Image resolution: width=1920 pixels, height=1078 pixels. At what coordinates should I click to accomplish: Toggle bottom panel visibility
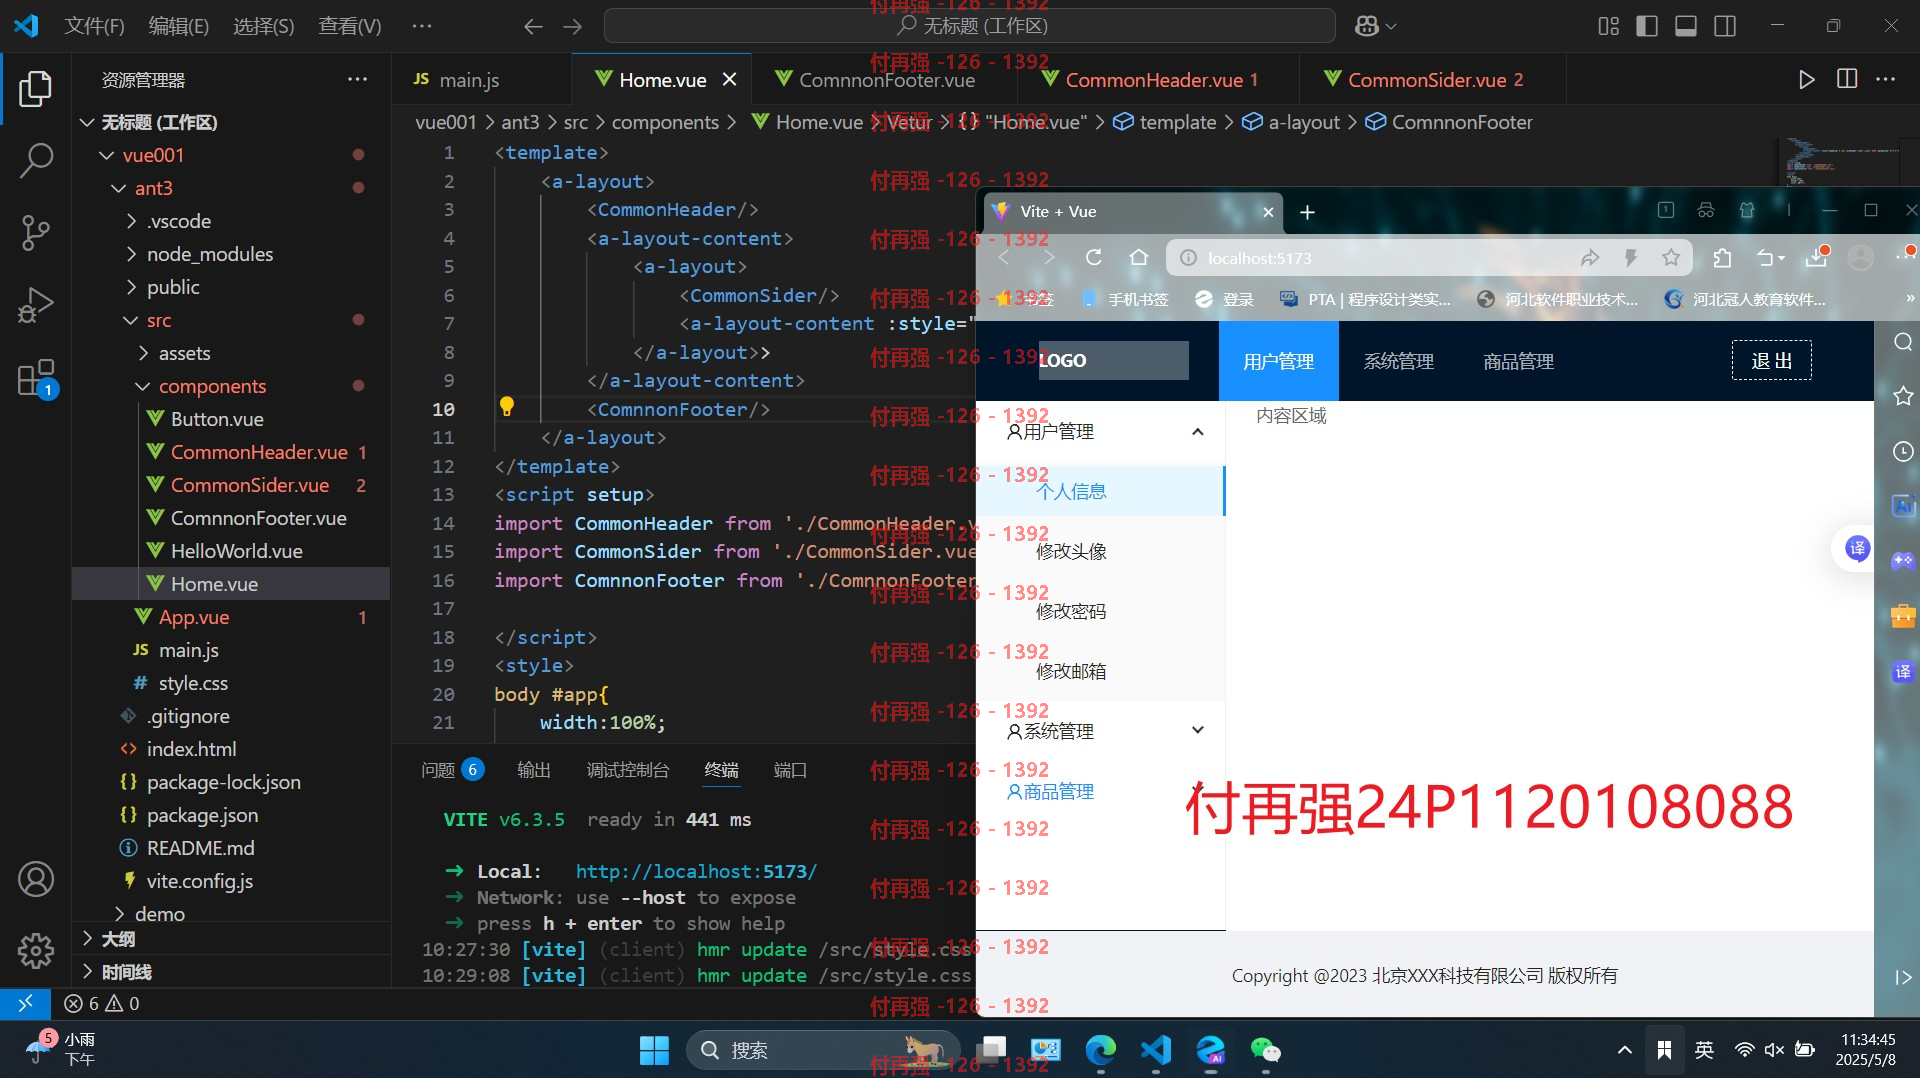(1686, 26)
